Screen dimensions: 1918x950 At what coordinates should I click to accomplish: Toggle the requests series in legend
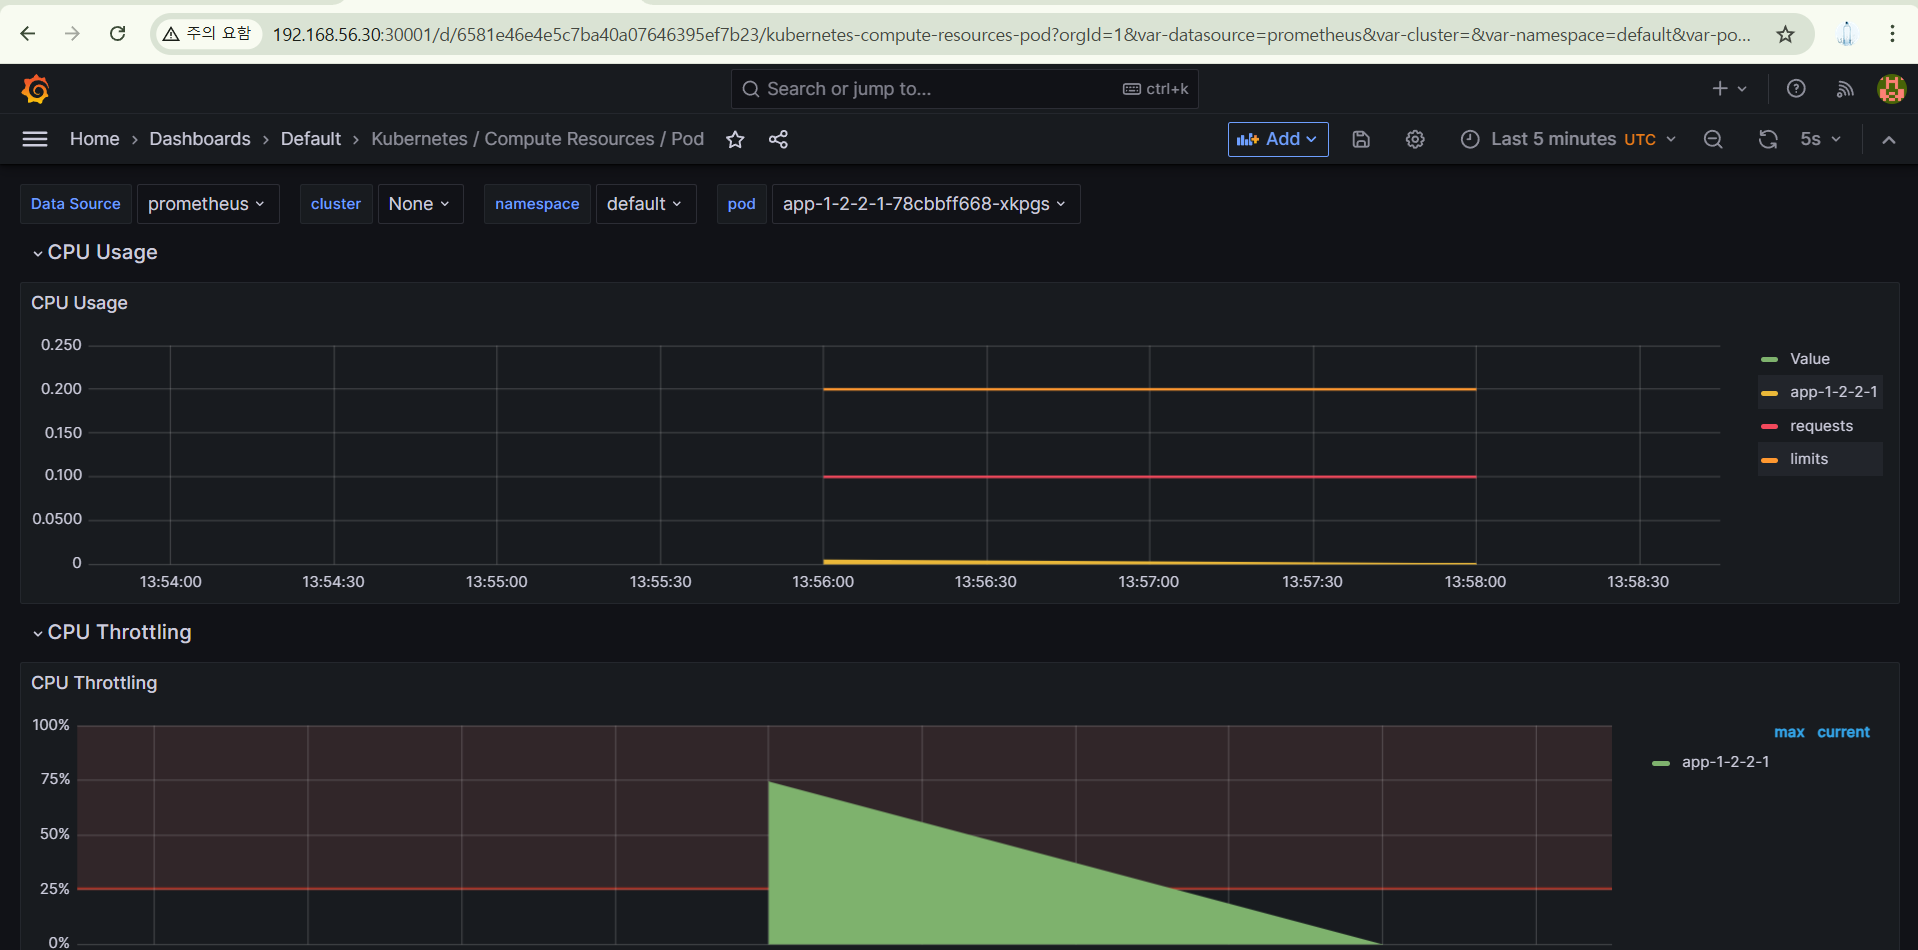[x=1821, y=426]
